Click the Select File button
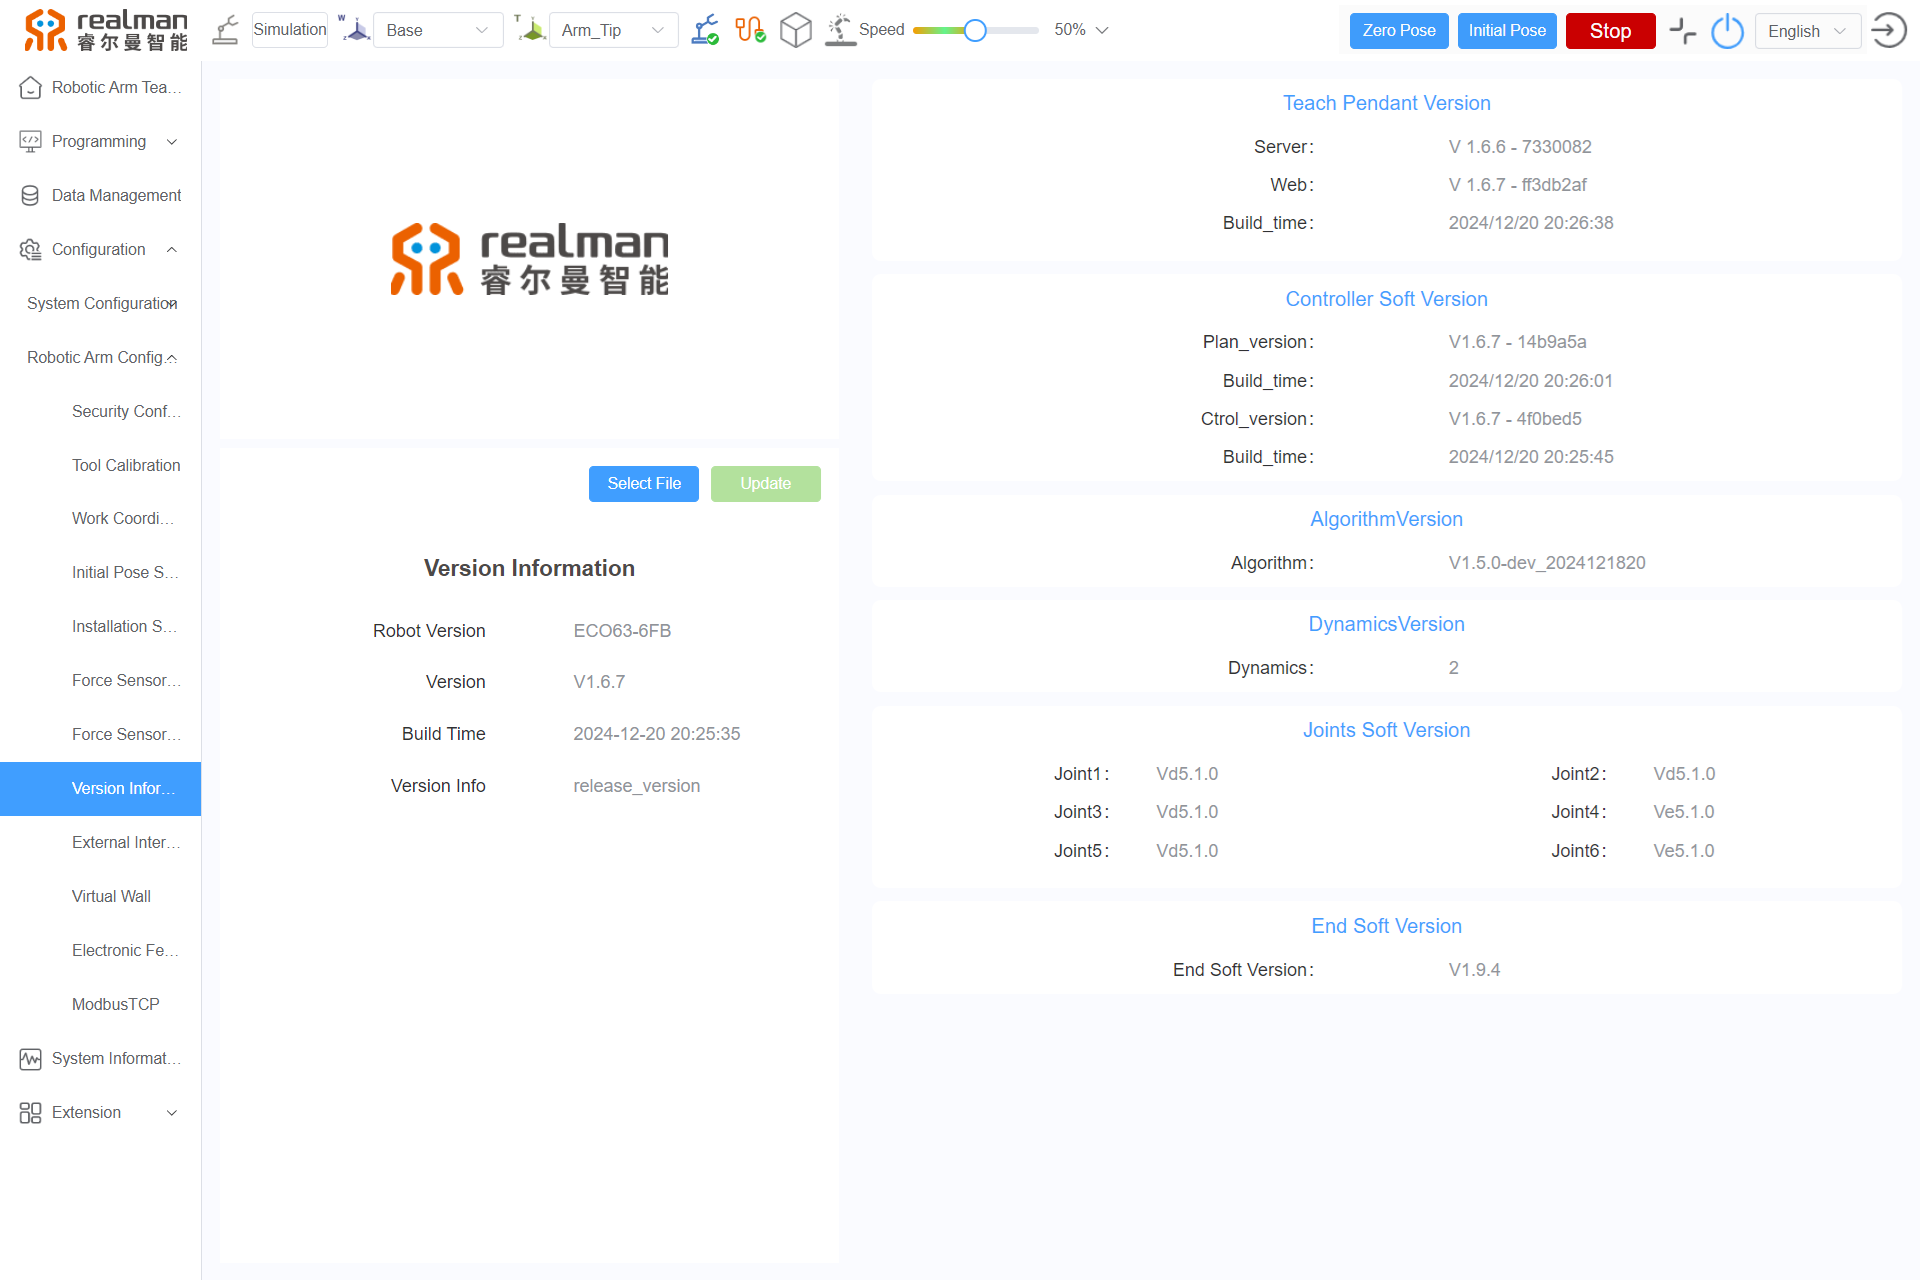The image size is (1920, 1280). point(643,483)
